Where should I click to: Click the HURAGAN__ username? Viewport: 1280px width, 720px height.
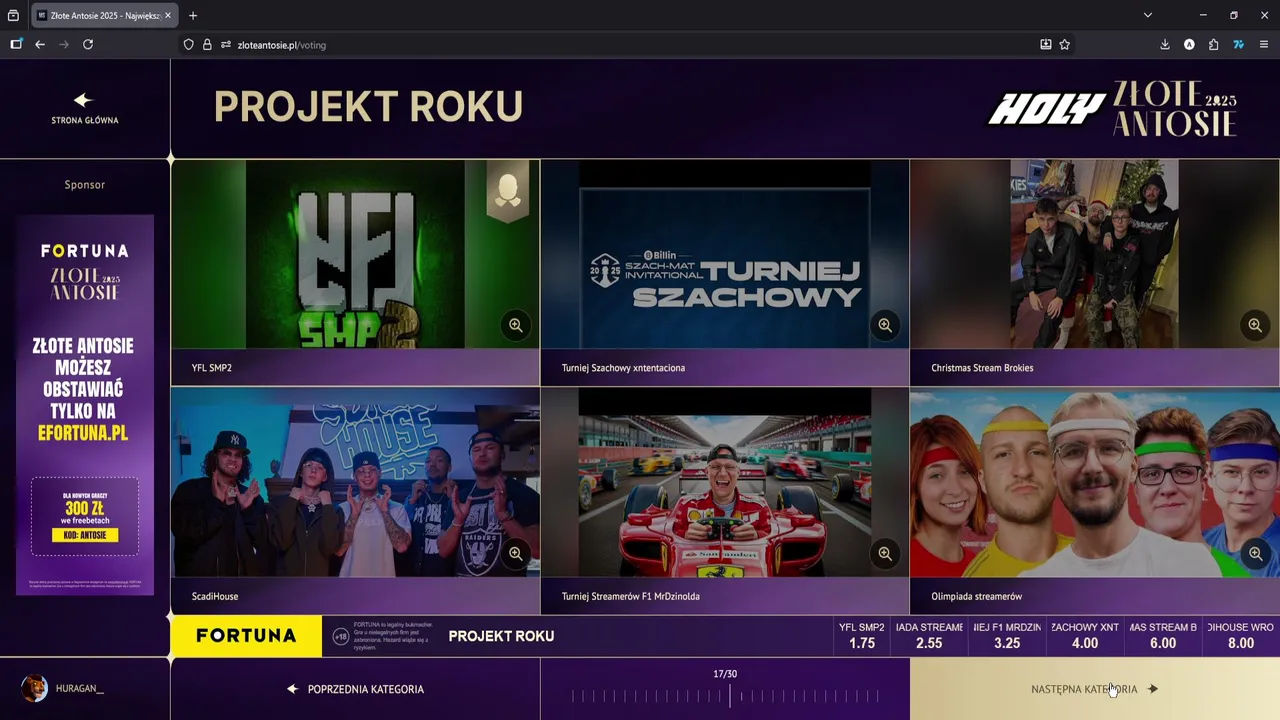coord(80,689)
